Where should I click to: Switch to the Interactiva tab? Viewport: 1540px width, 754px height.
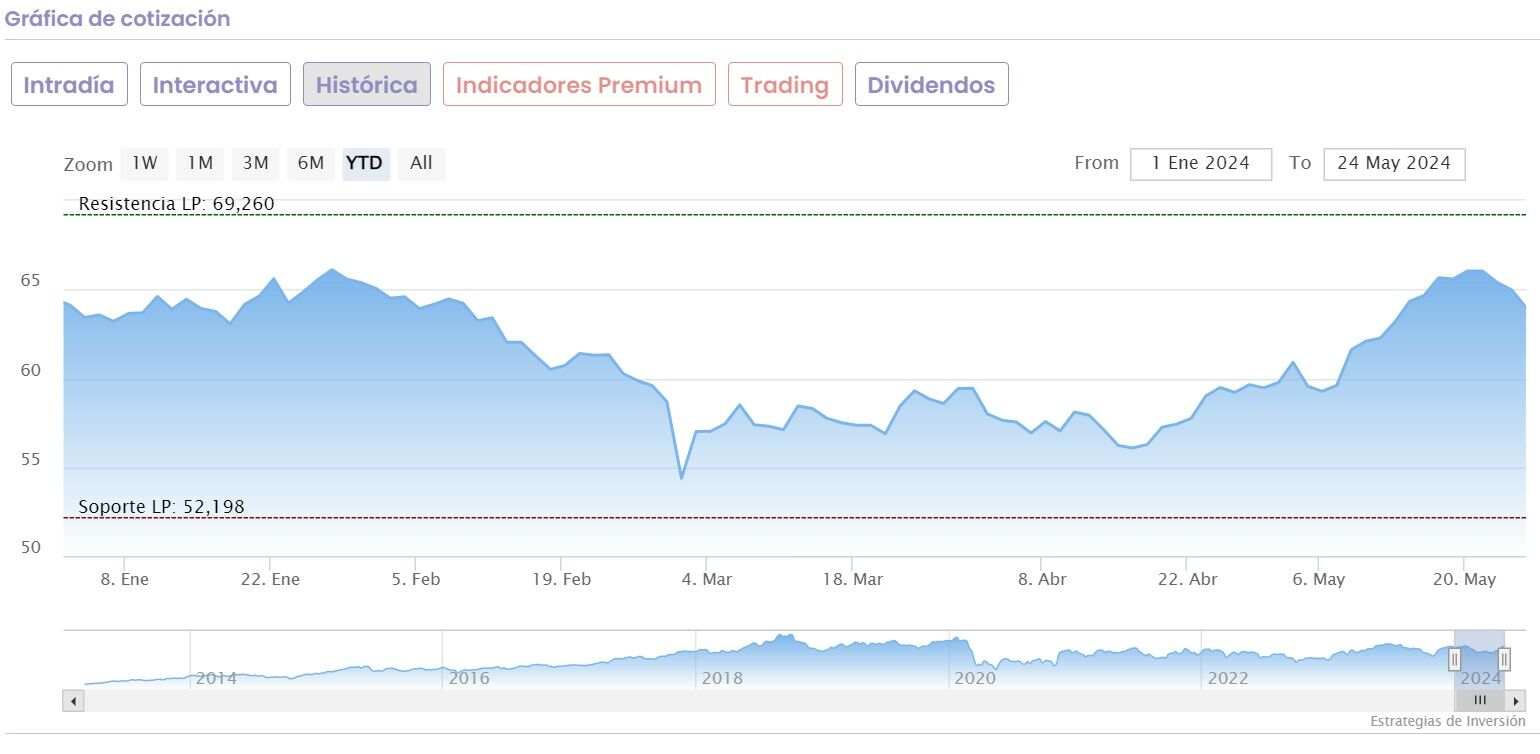[215, 85]
